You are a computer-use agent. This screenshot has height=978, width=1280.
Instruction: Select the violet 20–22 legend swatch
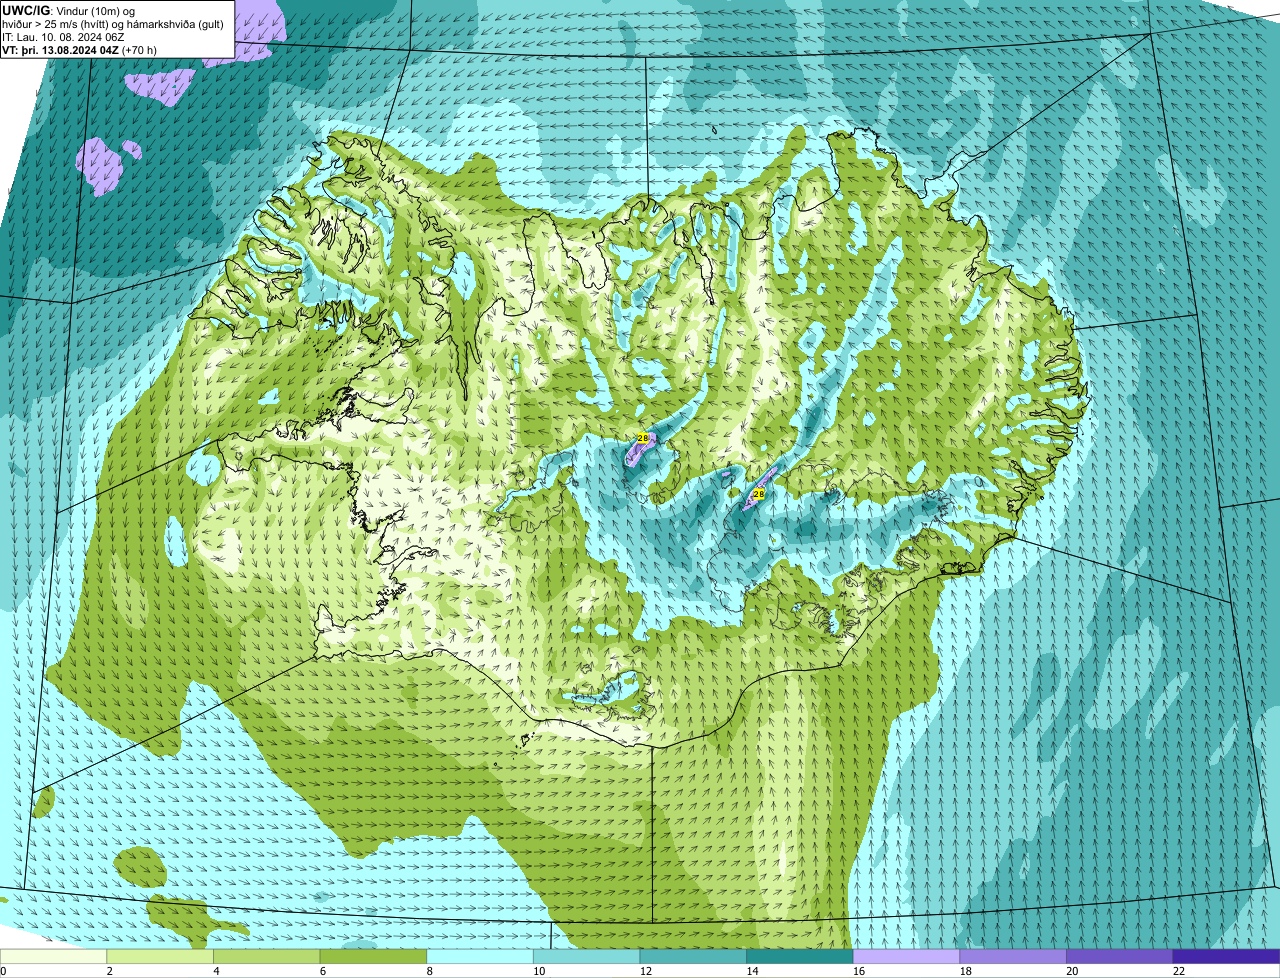point(1119,956)
